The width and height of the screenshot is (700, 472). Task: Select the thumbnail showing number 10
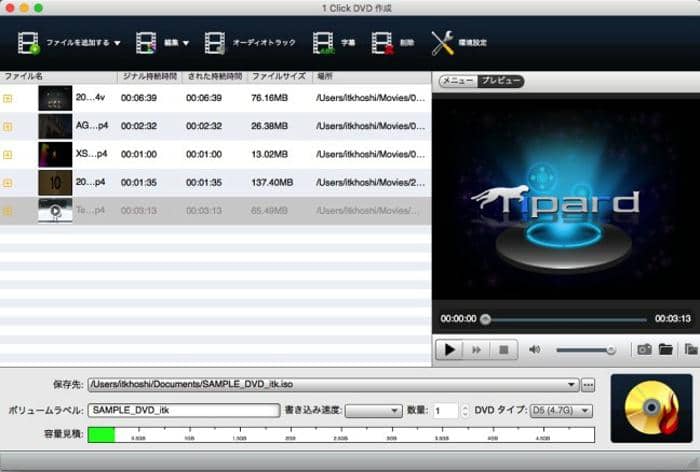[x=55, y=183]
